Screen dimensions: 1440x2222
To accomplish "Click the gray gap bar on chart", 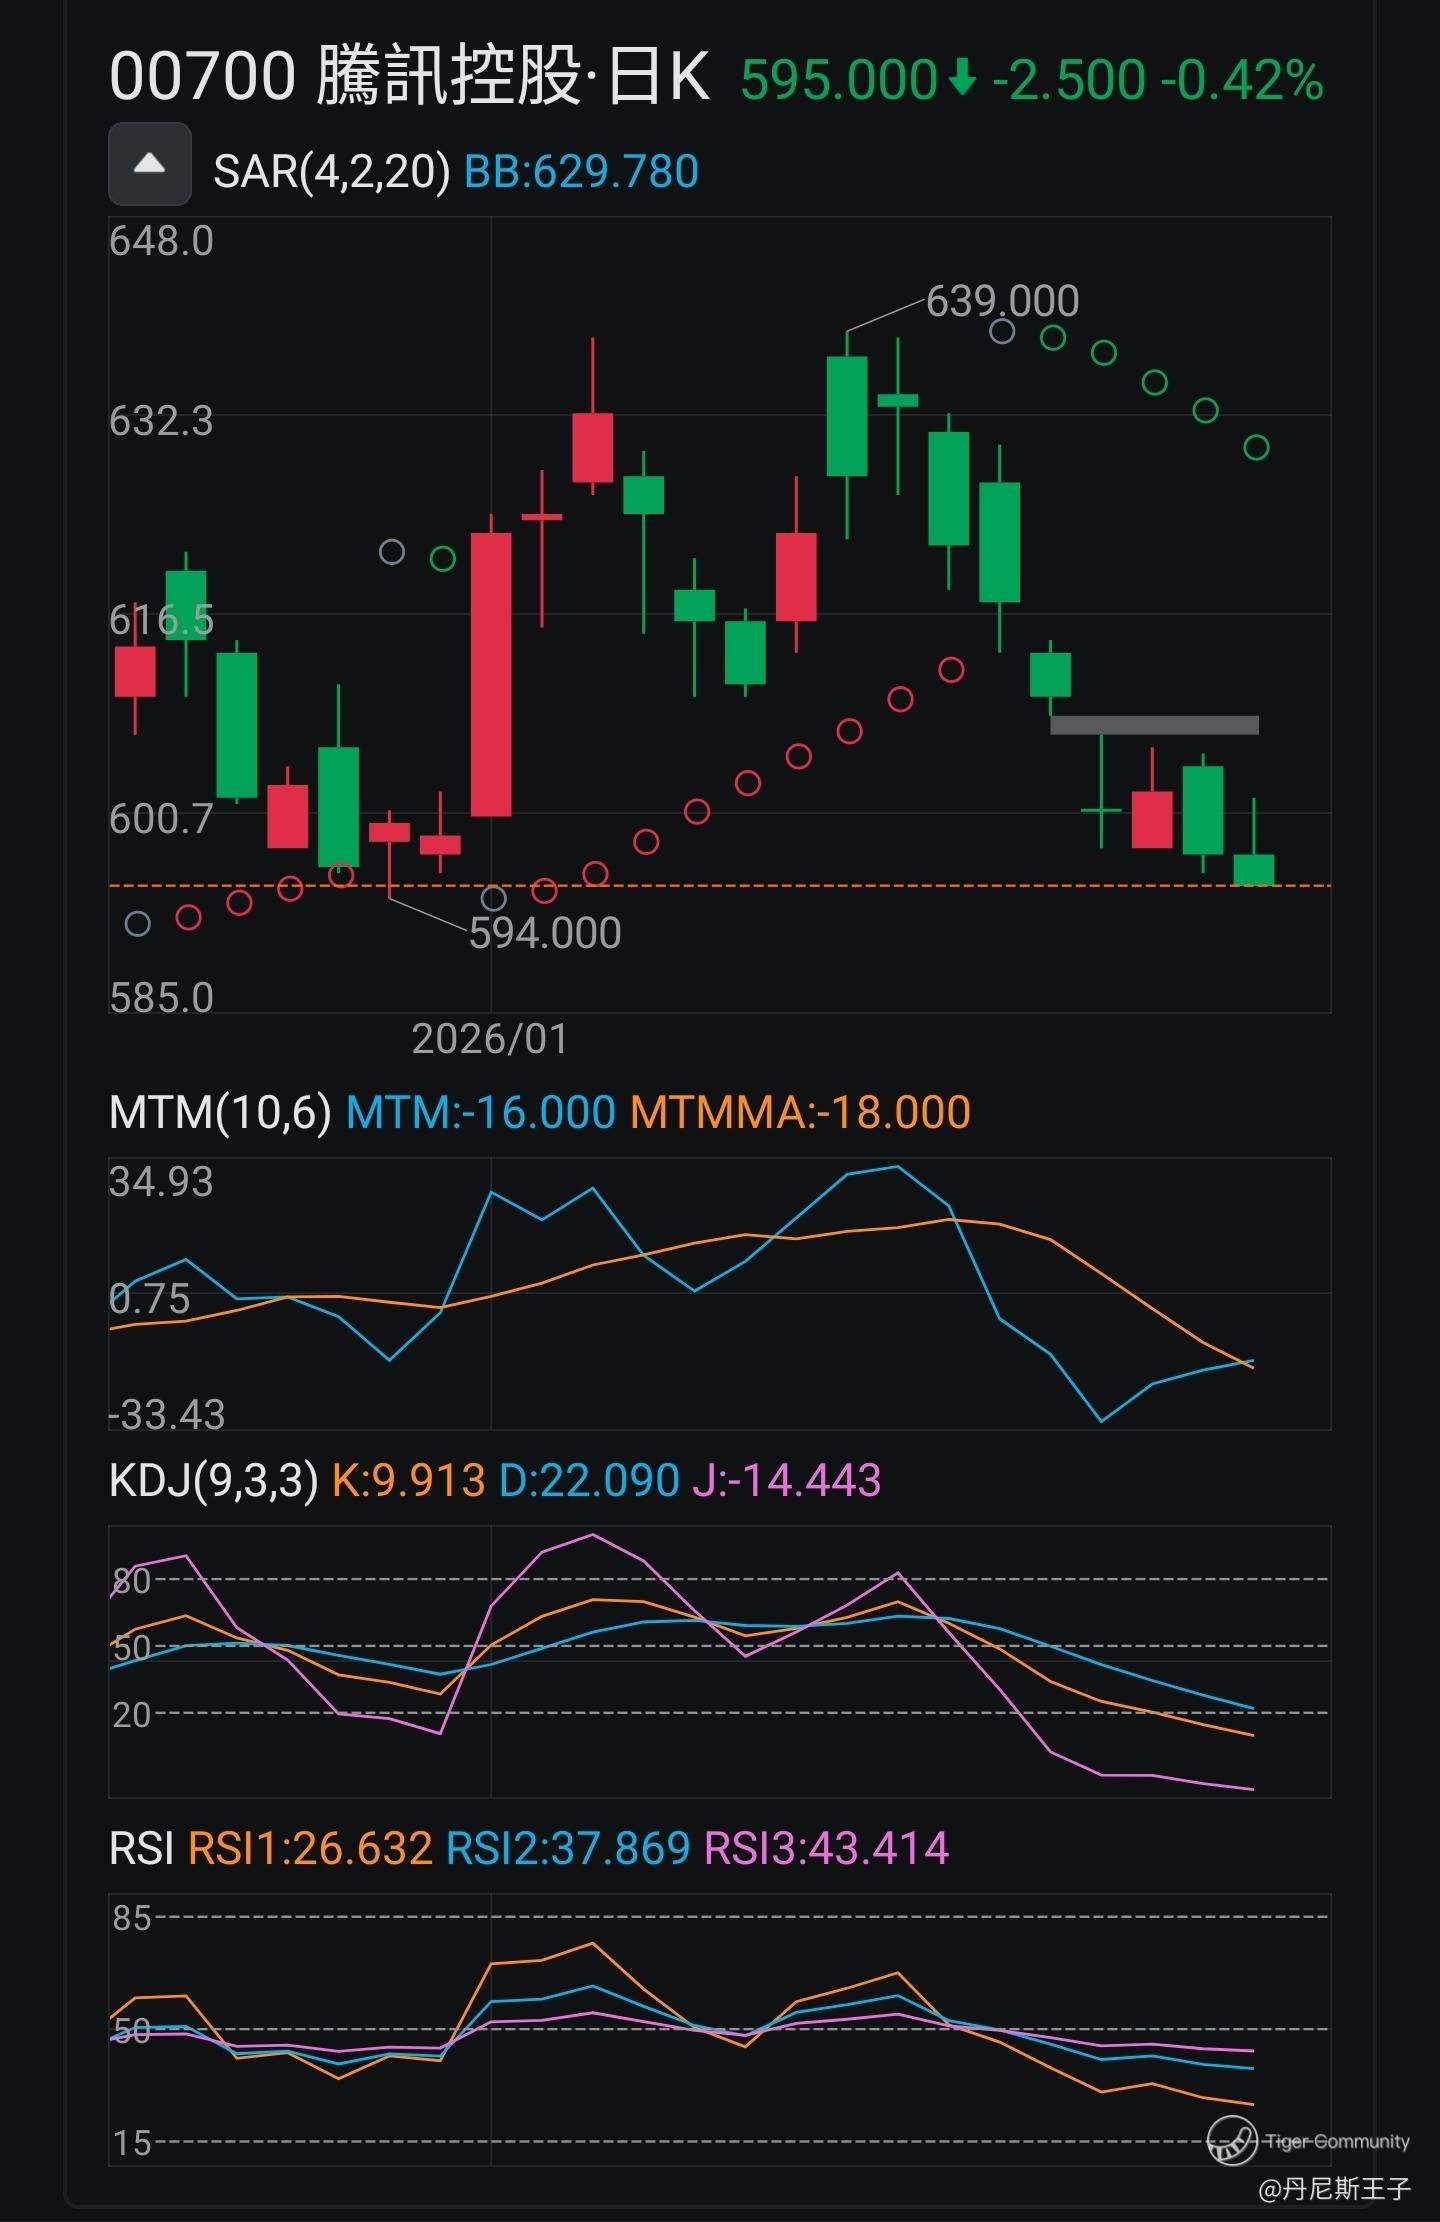I will (1154, 725).
